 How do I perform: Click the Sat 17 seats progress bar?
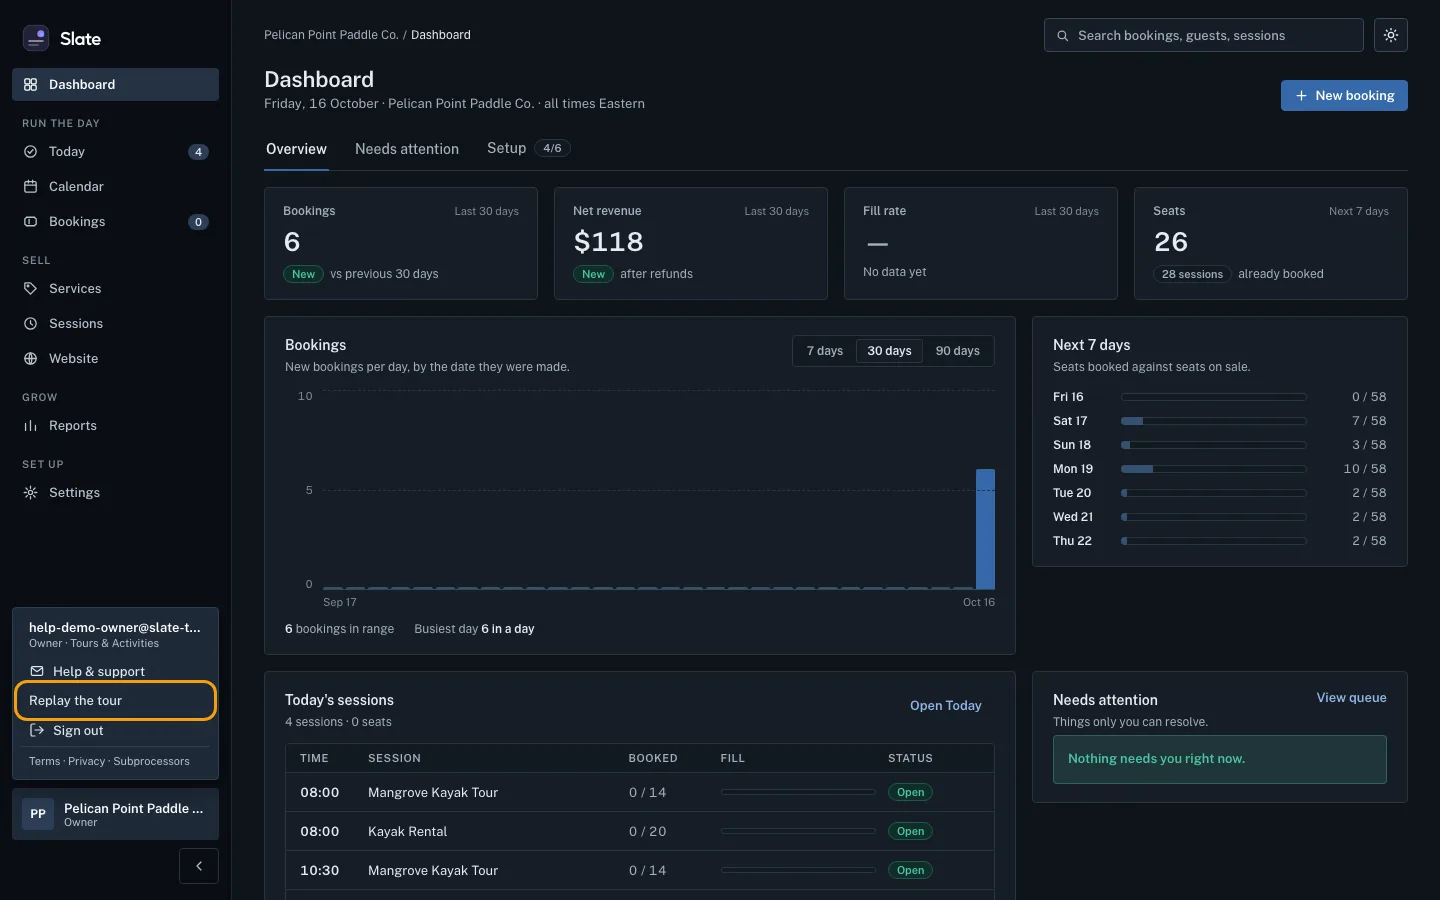(x=1213, y=421)
